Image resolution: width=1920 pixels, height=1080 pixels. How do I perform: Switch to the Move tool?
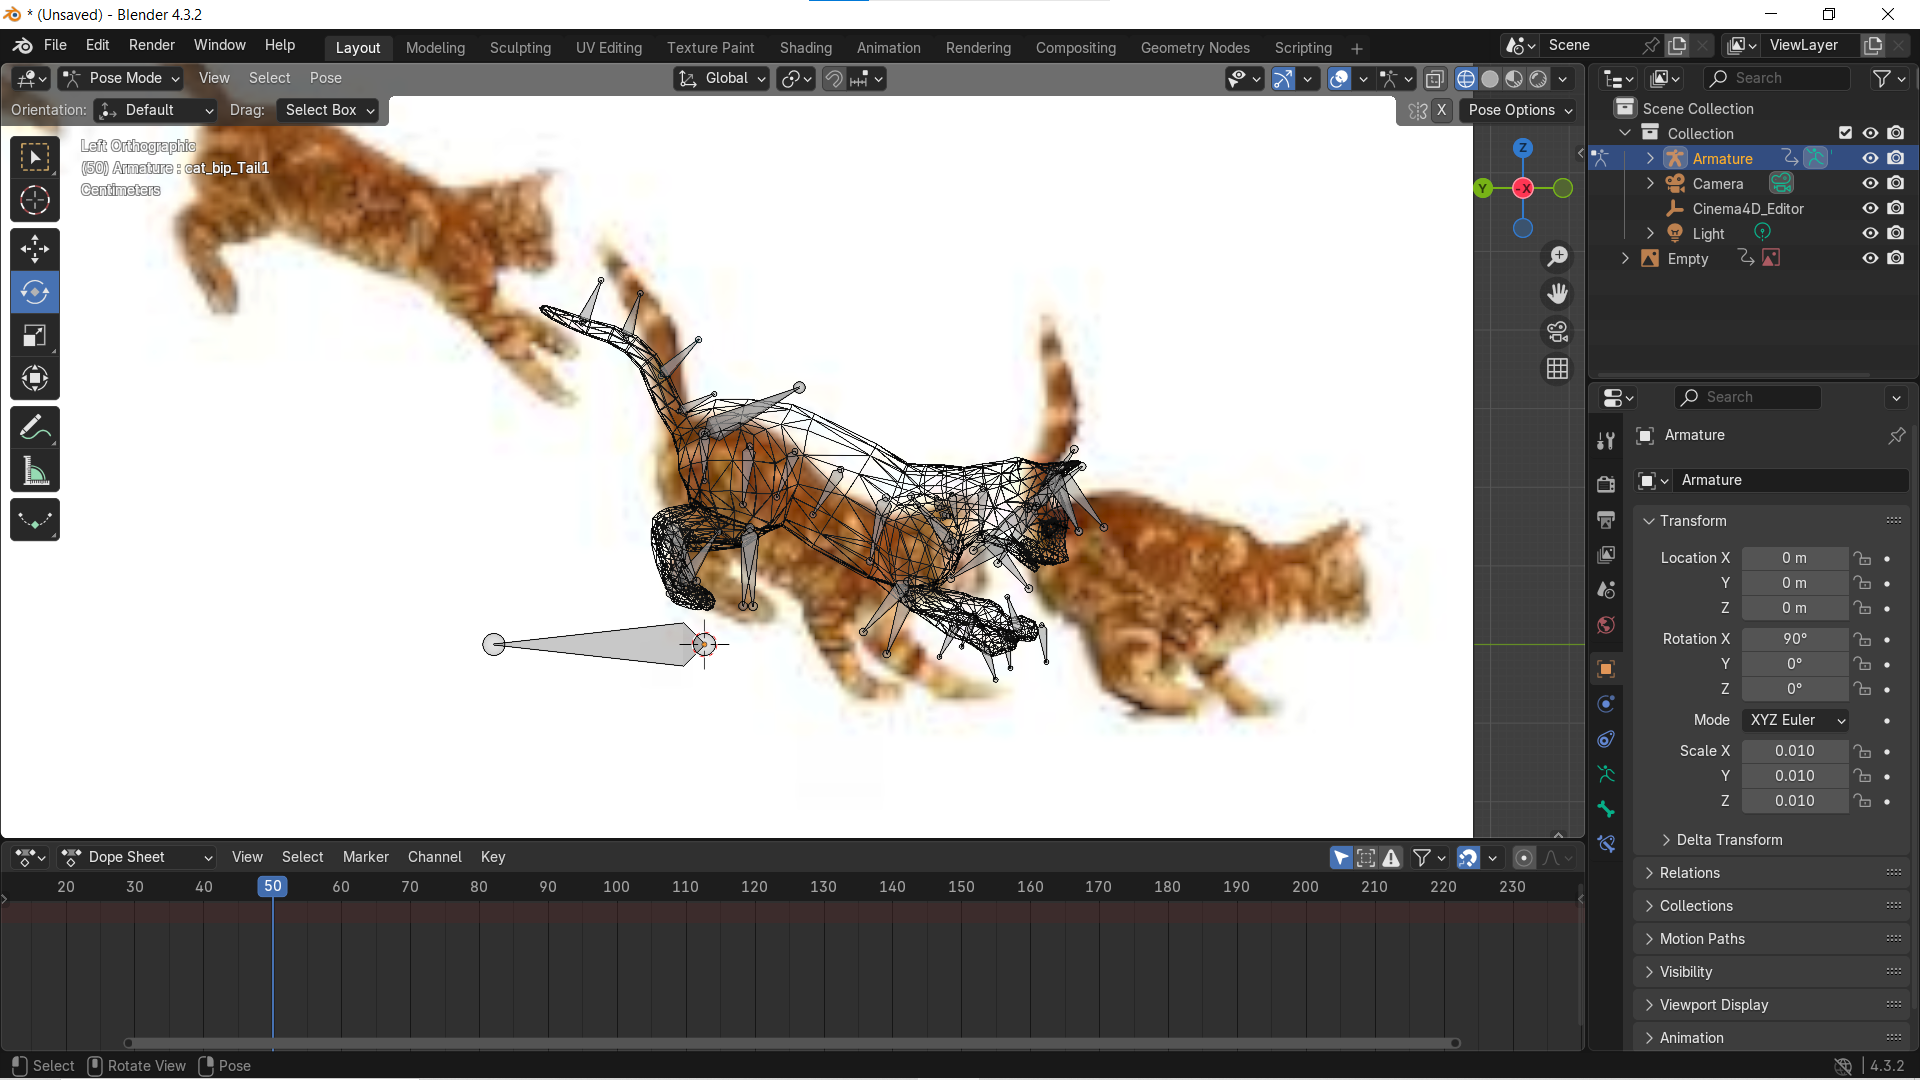pyautogui.click(x=35, y=249)
